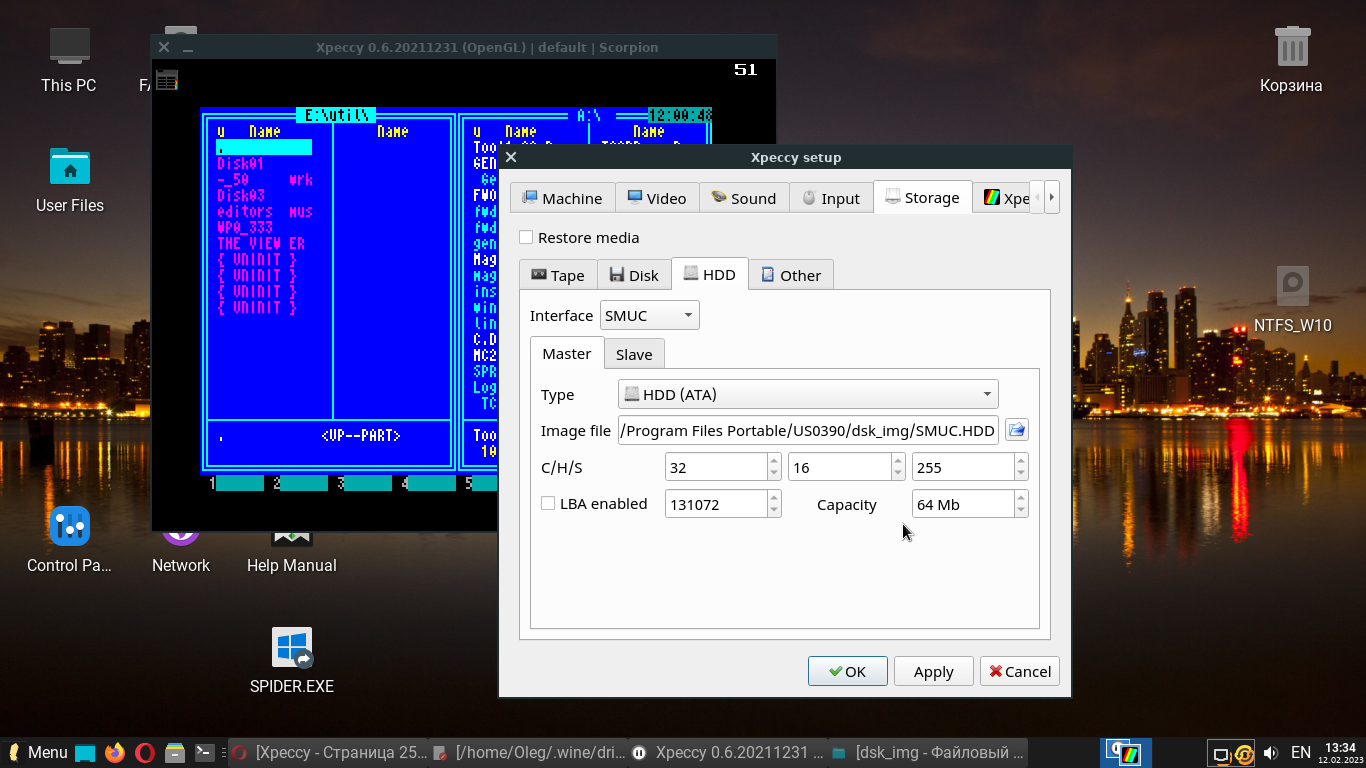Screen dimensions: 1366x768
Task: Open Menu start button
Action: point(38,752)
